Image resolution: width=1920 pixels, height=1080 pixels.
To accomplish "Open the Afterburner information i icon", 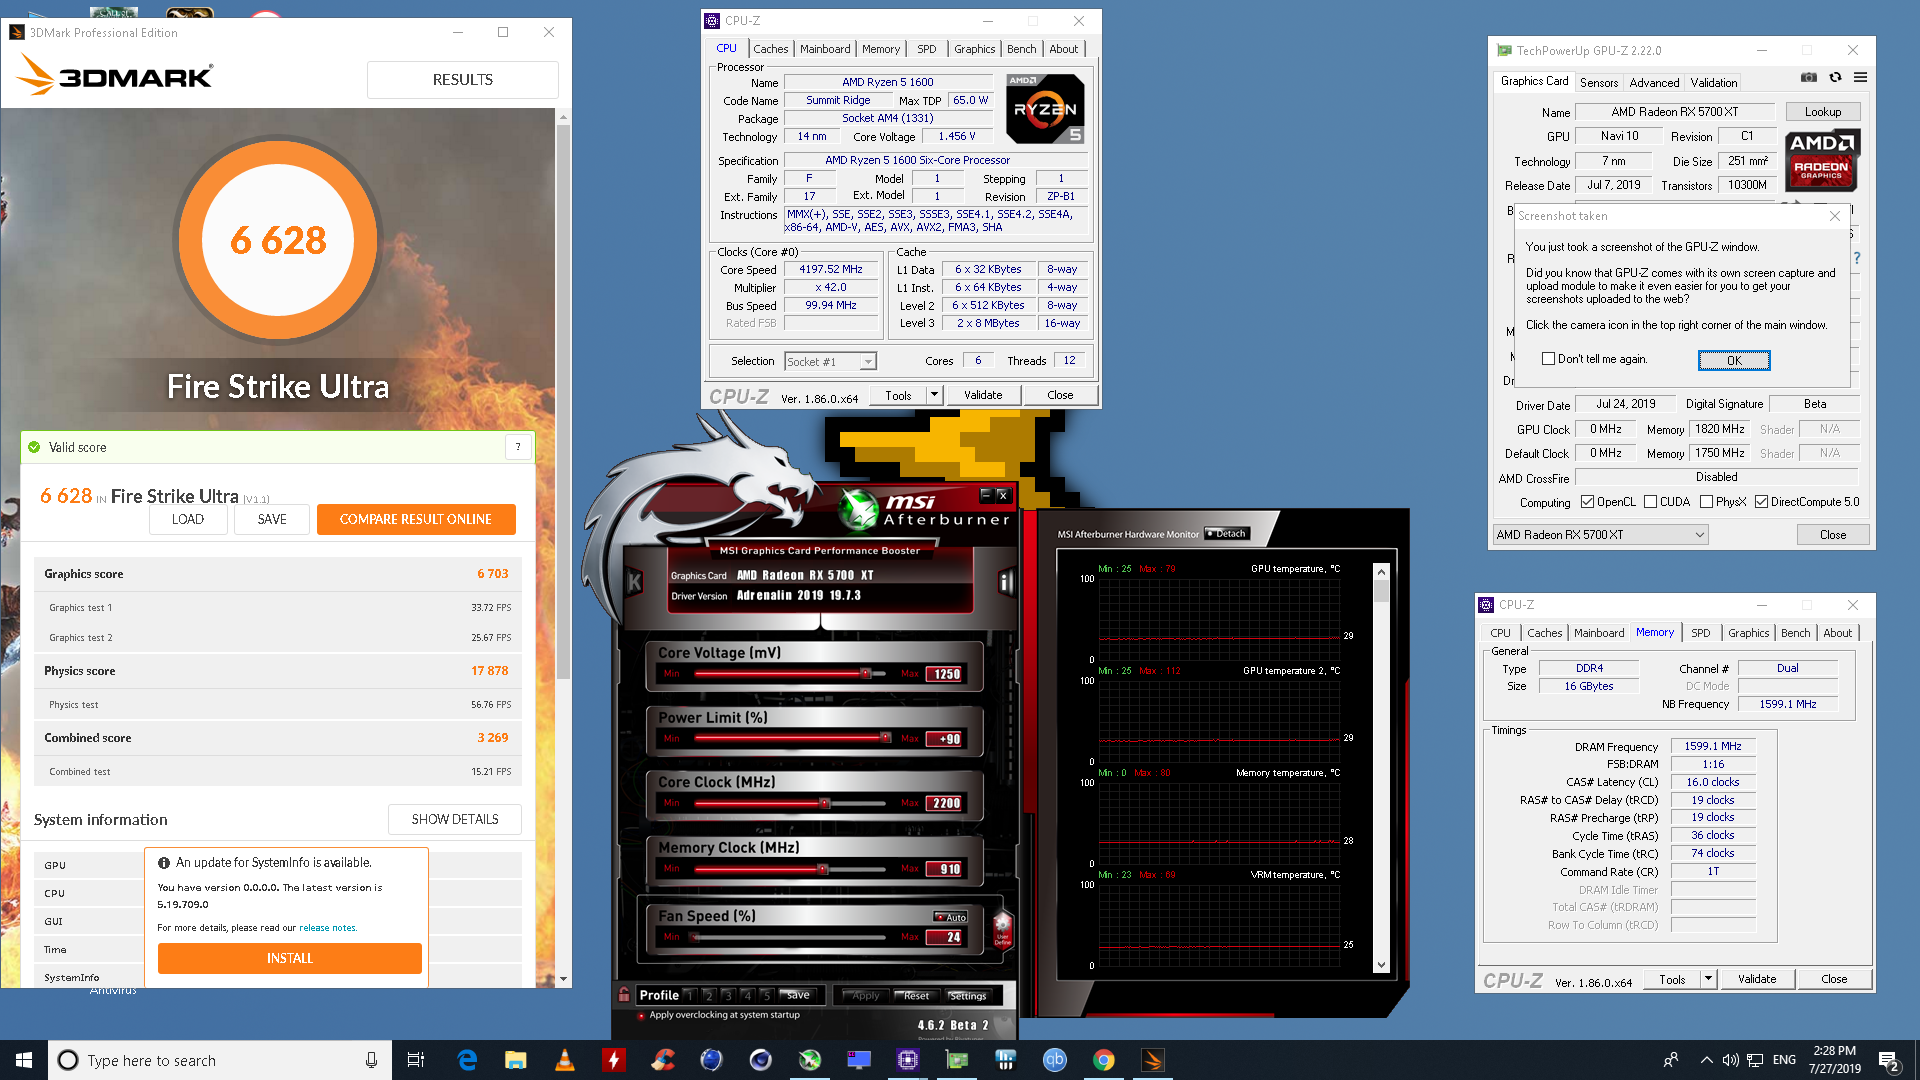I will [x=1006, y=582].
